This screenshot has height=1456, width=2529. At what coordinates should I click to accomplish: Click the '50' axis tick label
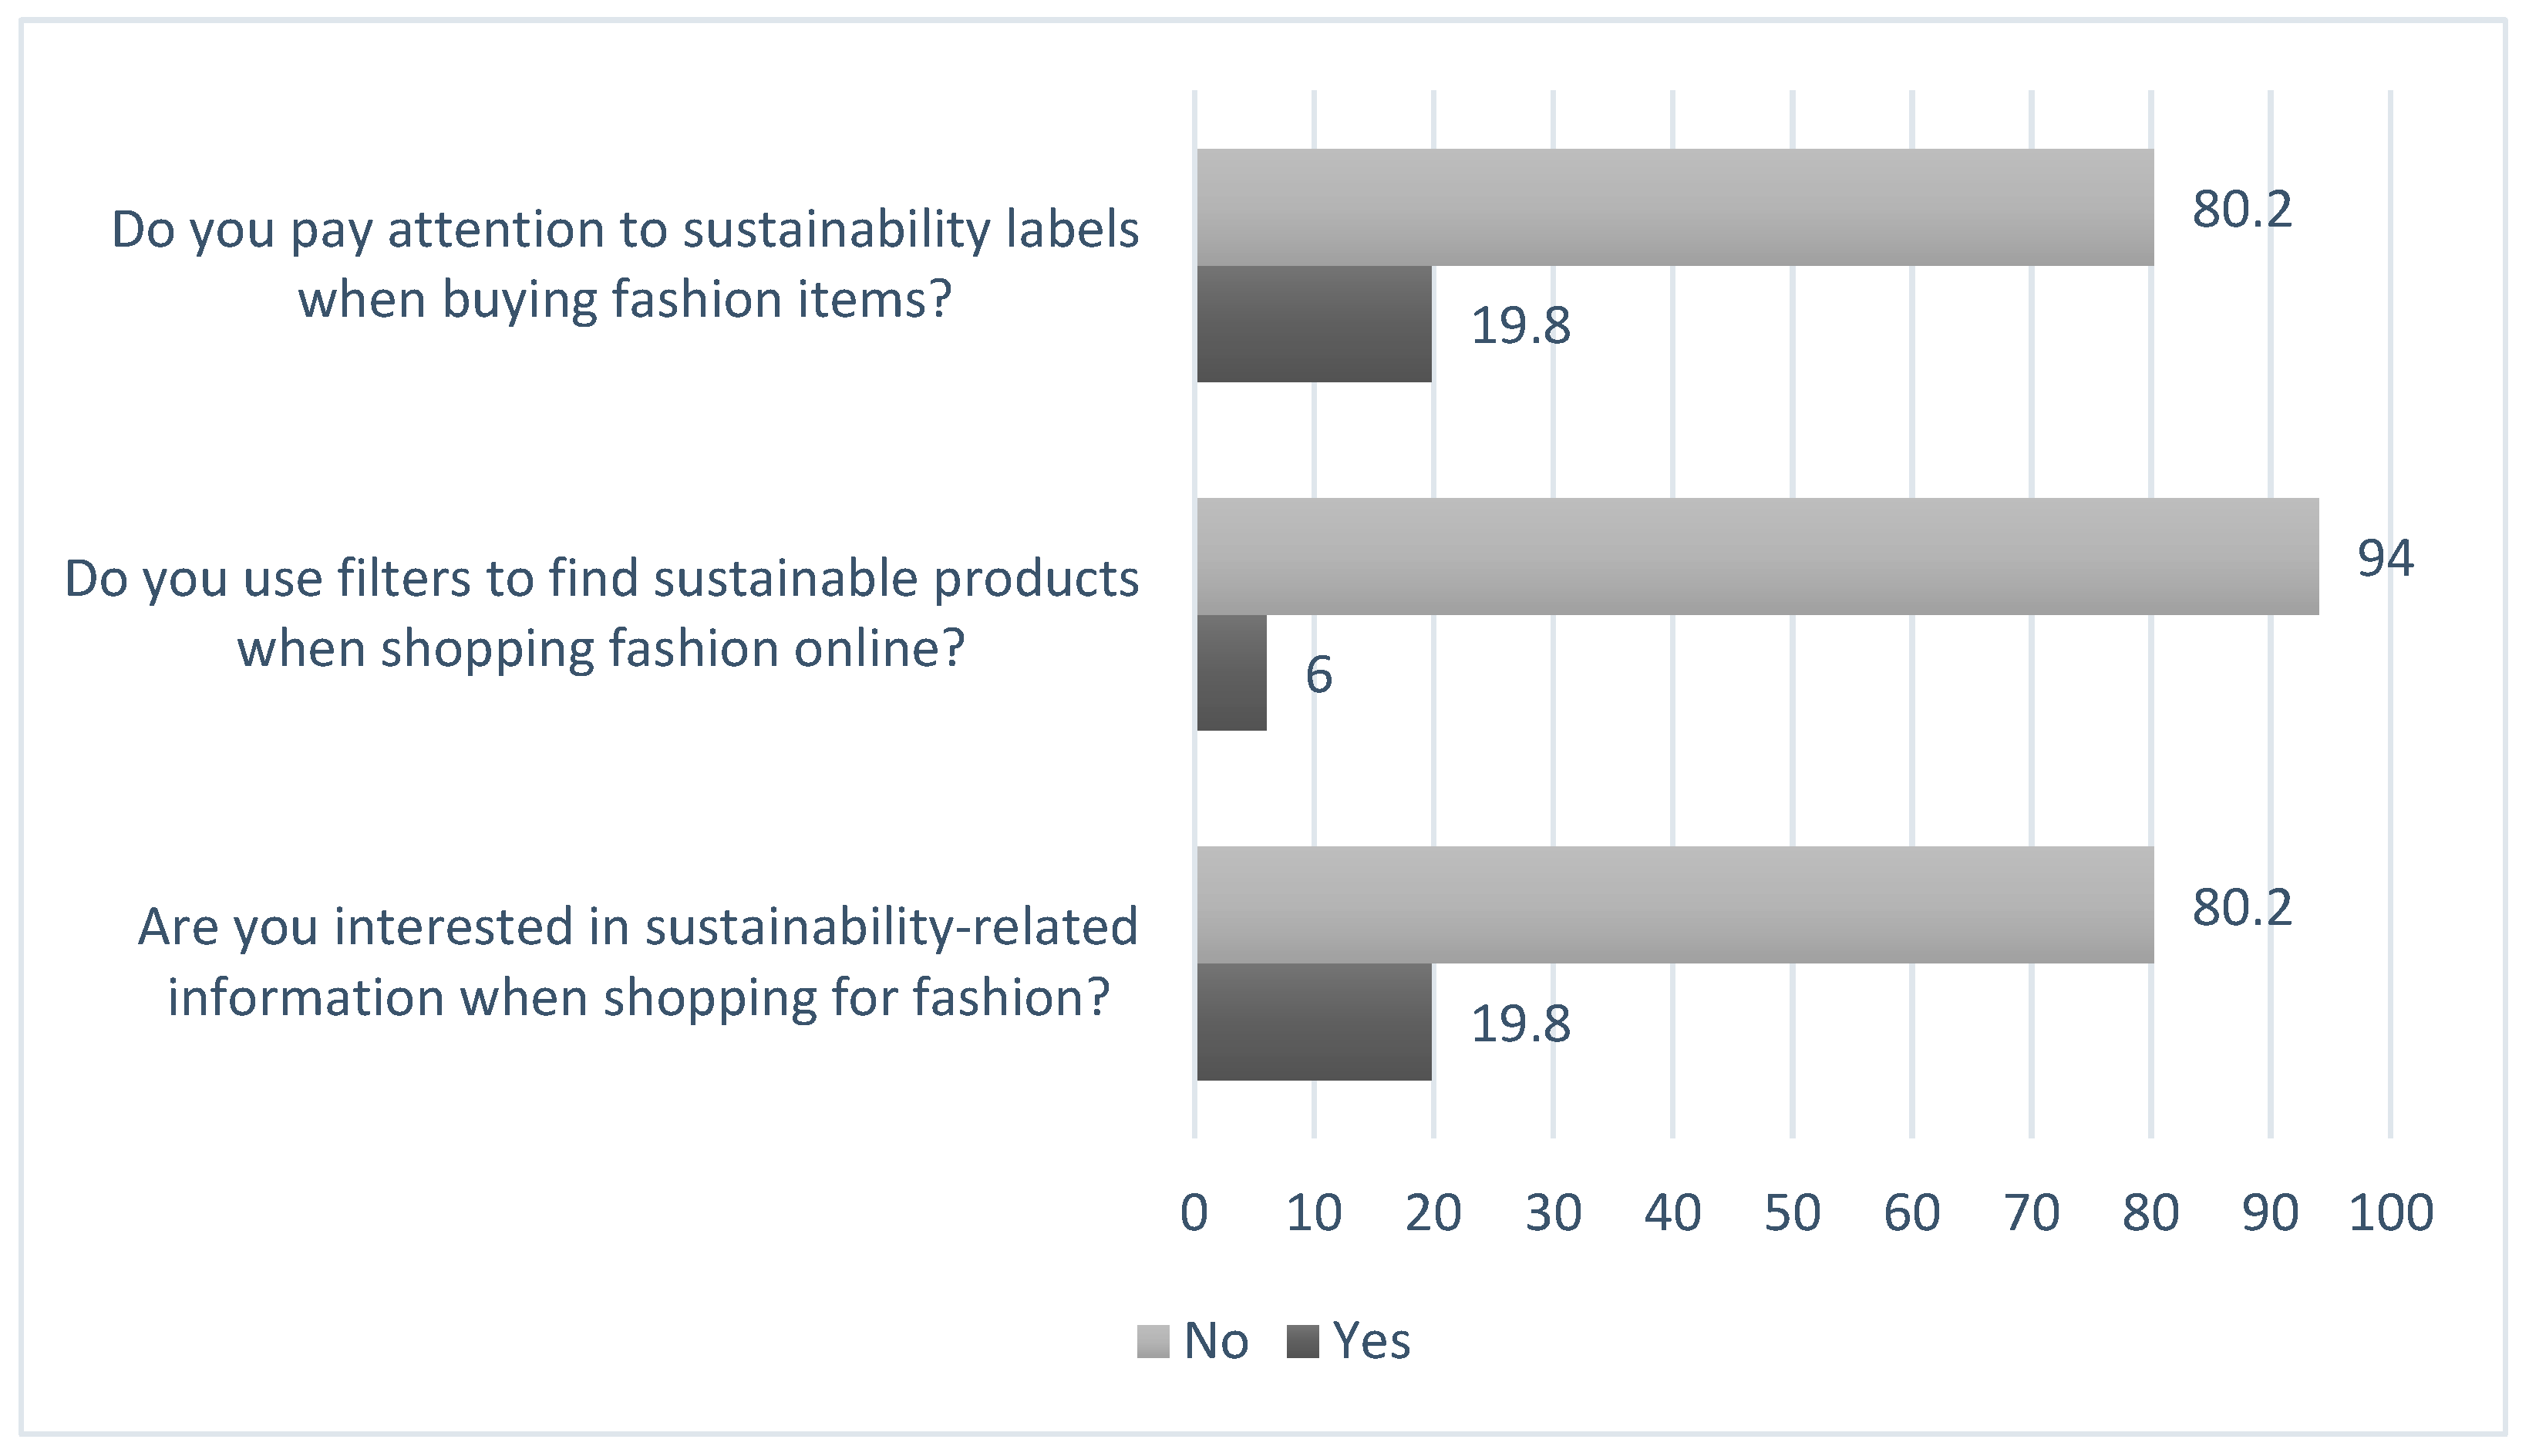coord(1792,1213)
